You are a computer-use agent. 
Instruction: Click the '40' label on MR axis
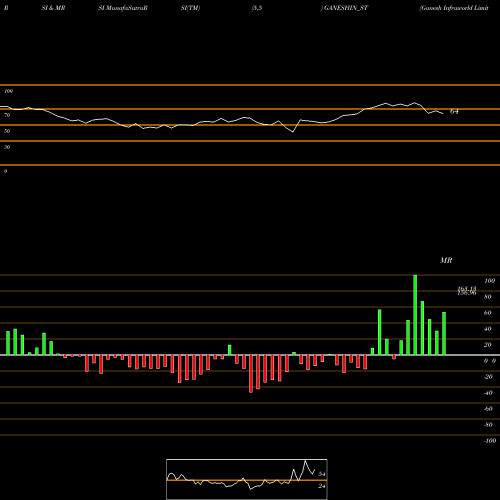pyautogui.click(x=488, y=329)
